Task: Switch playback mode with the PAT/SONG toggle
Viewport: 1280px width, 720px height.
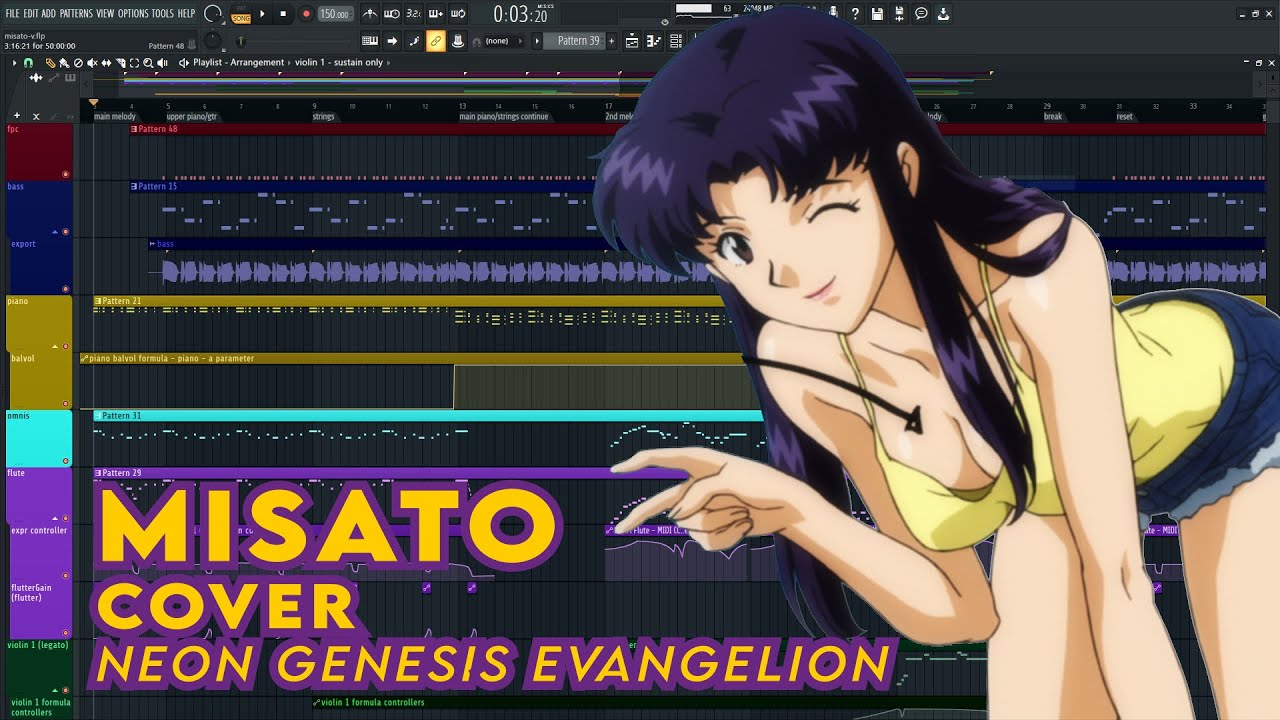Action: [x=241, y=14]
